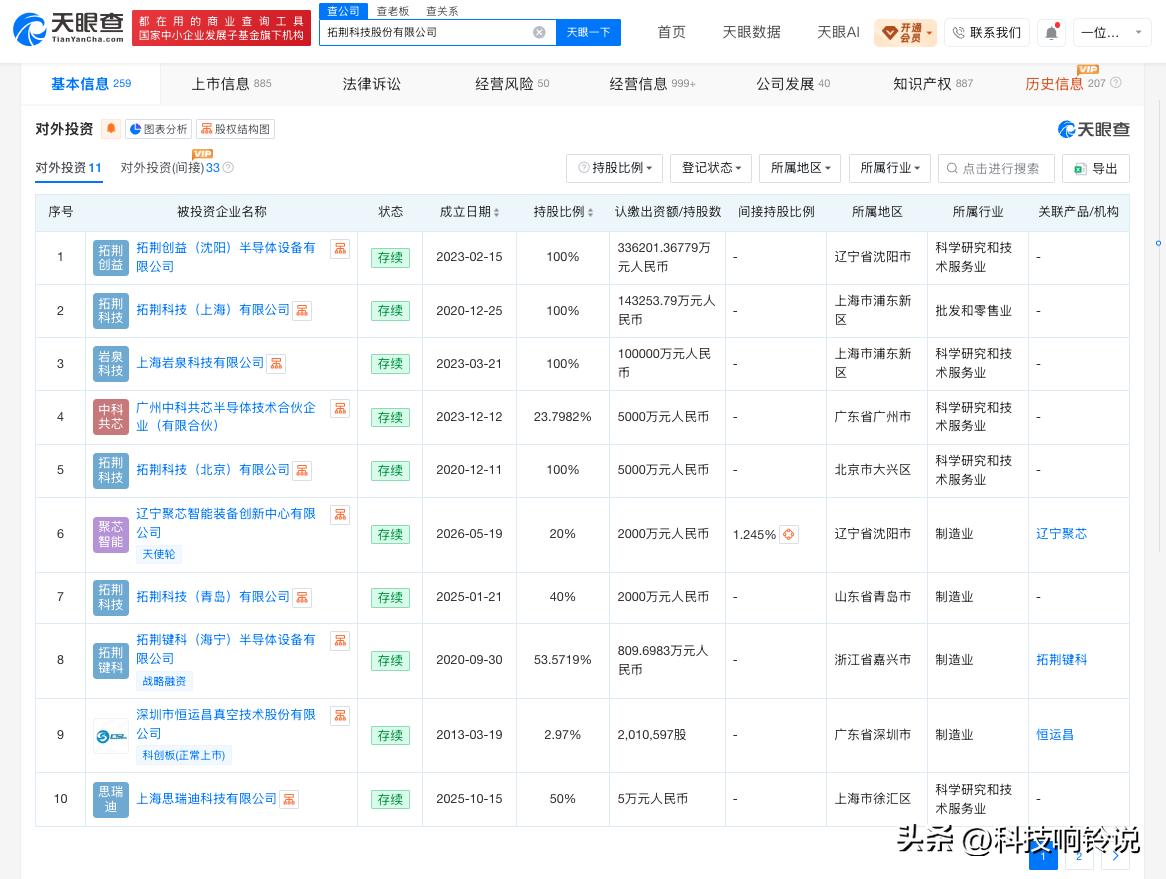This screenshot has width=1166, height=879.
Task: Click equity structure icon for 拓荆创益（沈阳）
Action: pyautogui.click(x=340, y=248)
